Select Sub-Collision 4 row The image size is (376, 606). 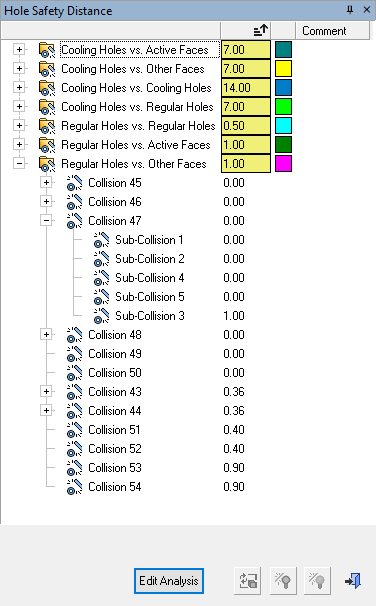(x=150, y=277)
